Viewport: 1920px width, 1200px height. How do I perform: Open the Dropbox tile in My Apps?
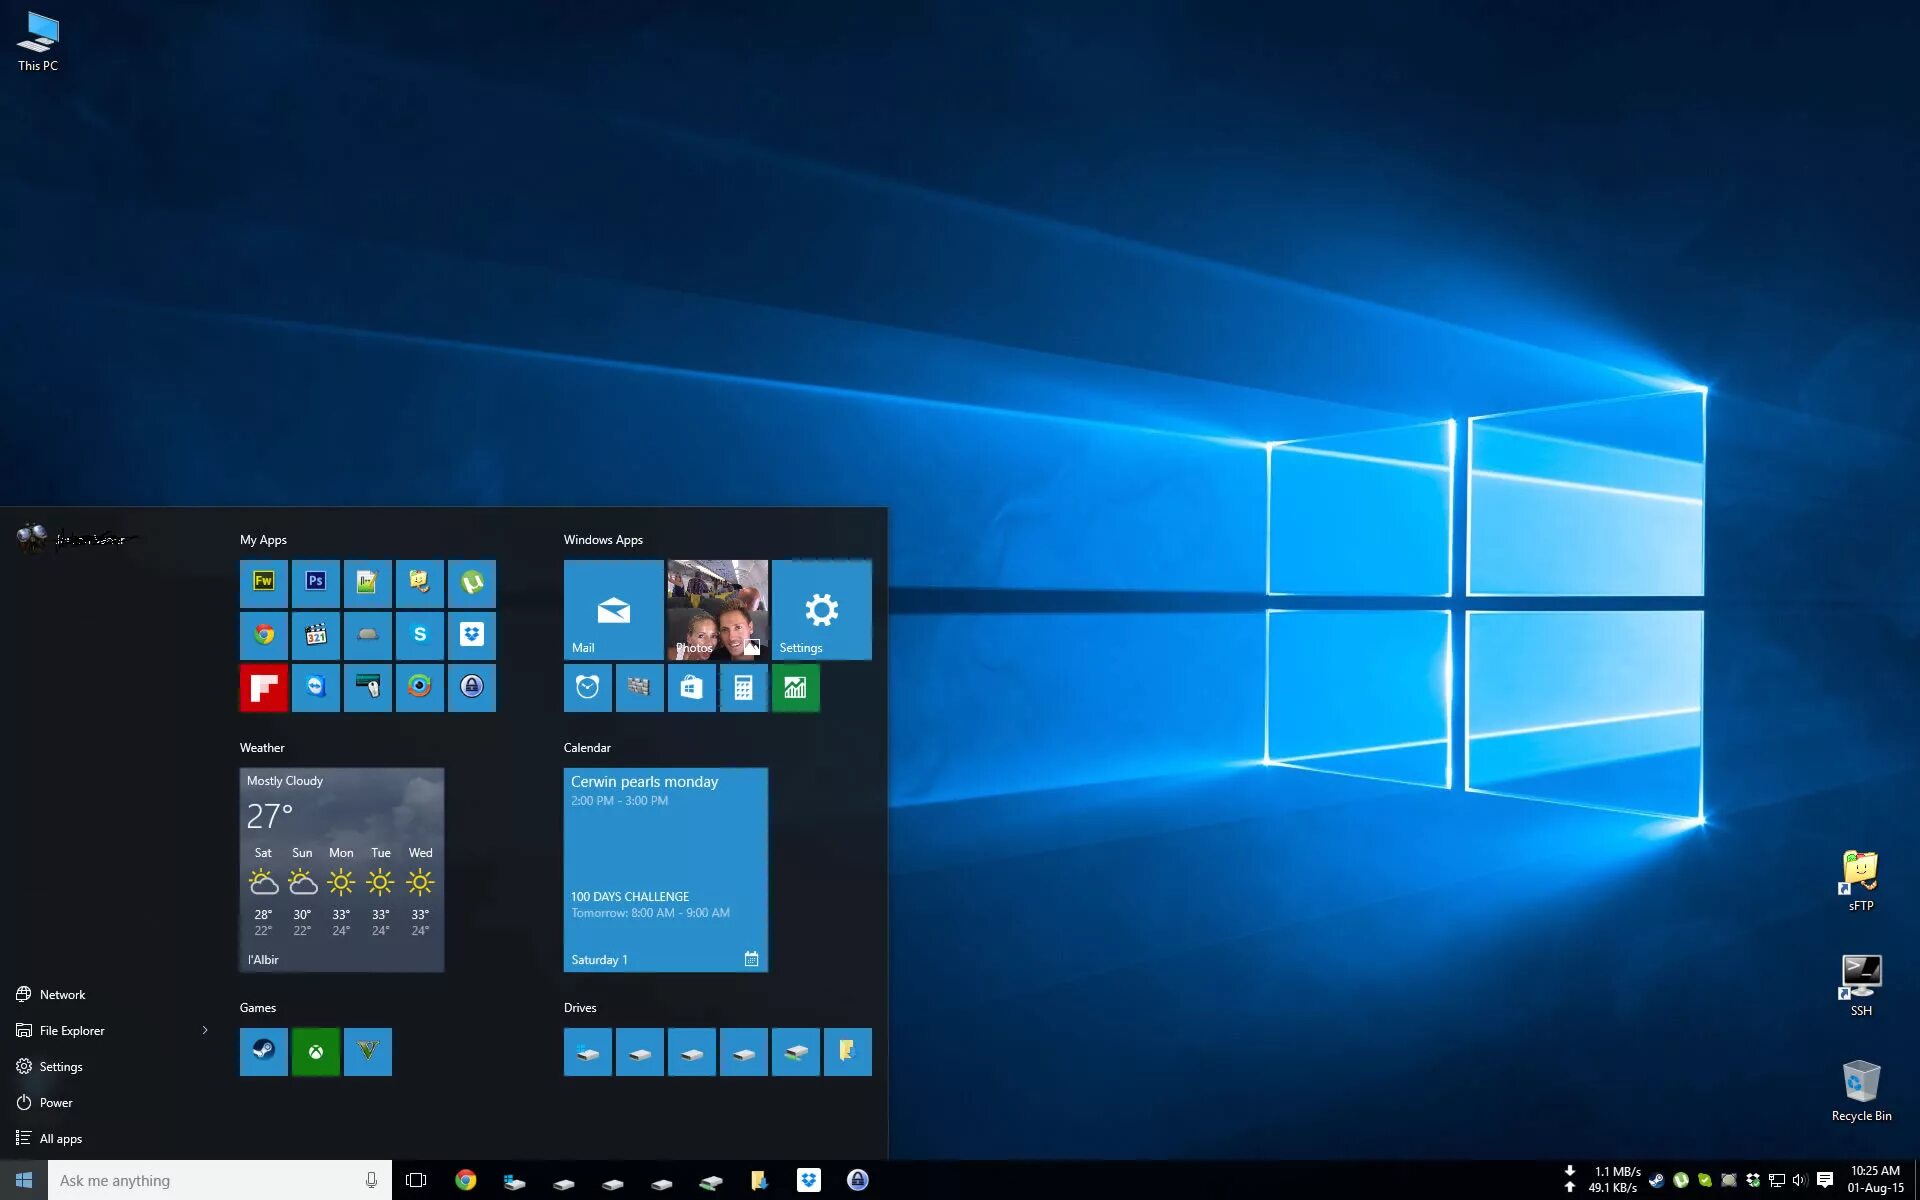(471, 635)
